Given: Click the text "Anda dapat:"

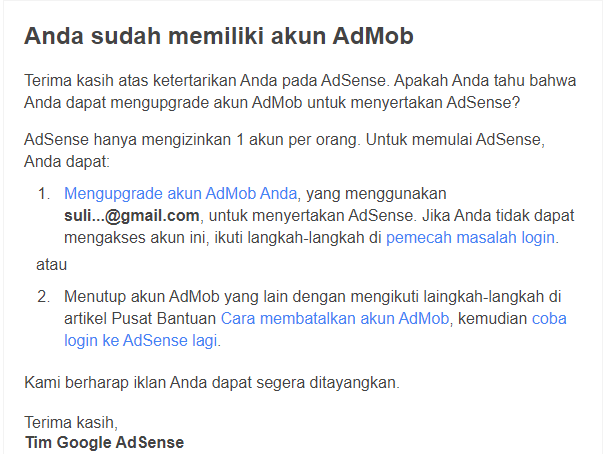Looking at the screenshot, I should [67, 161].
